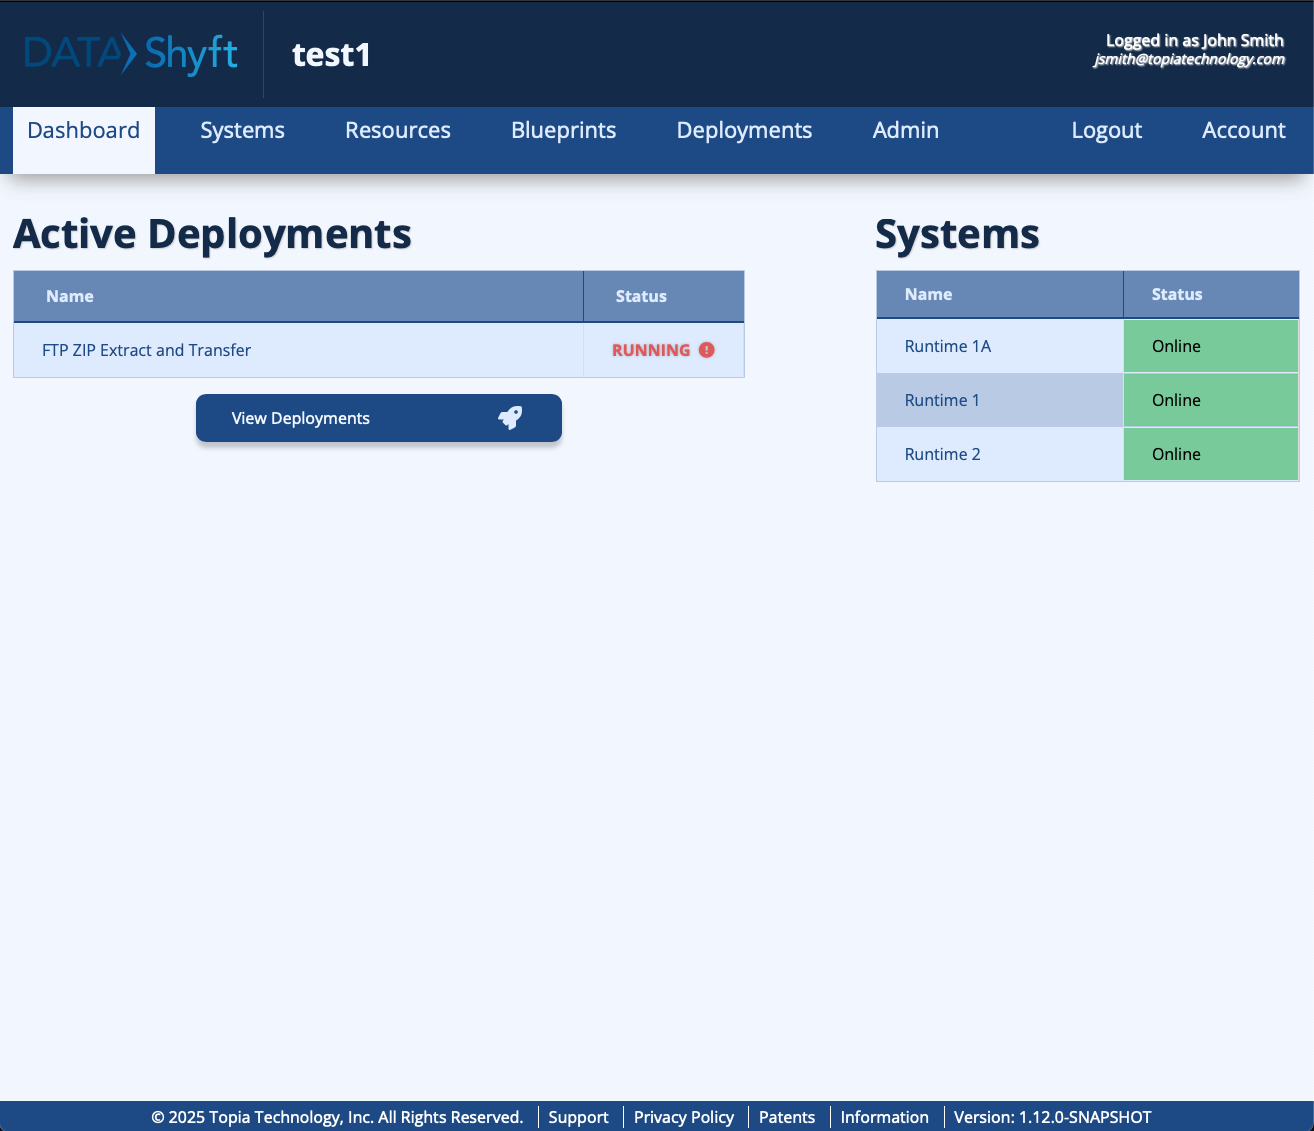Open the Admin menu item

coord(905,131)
